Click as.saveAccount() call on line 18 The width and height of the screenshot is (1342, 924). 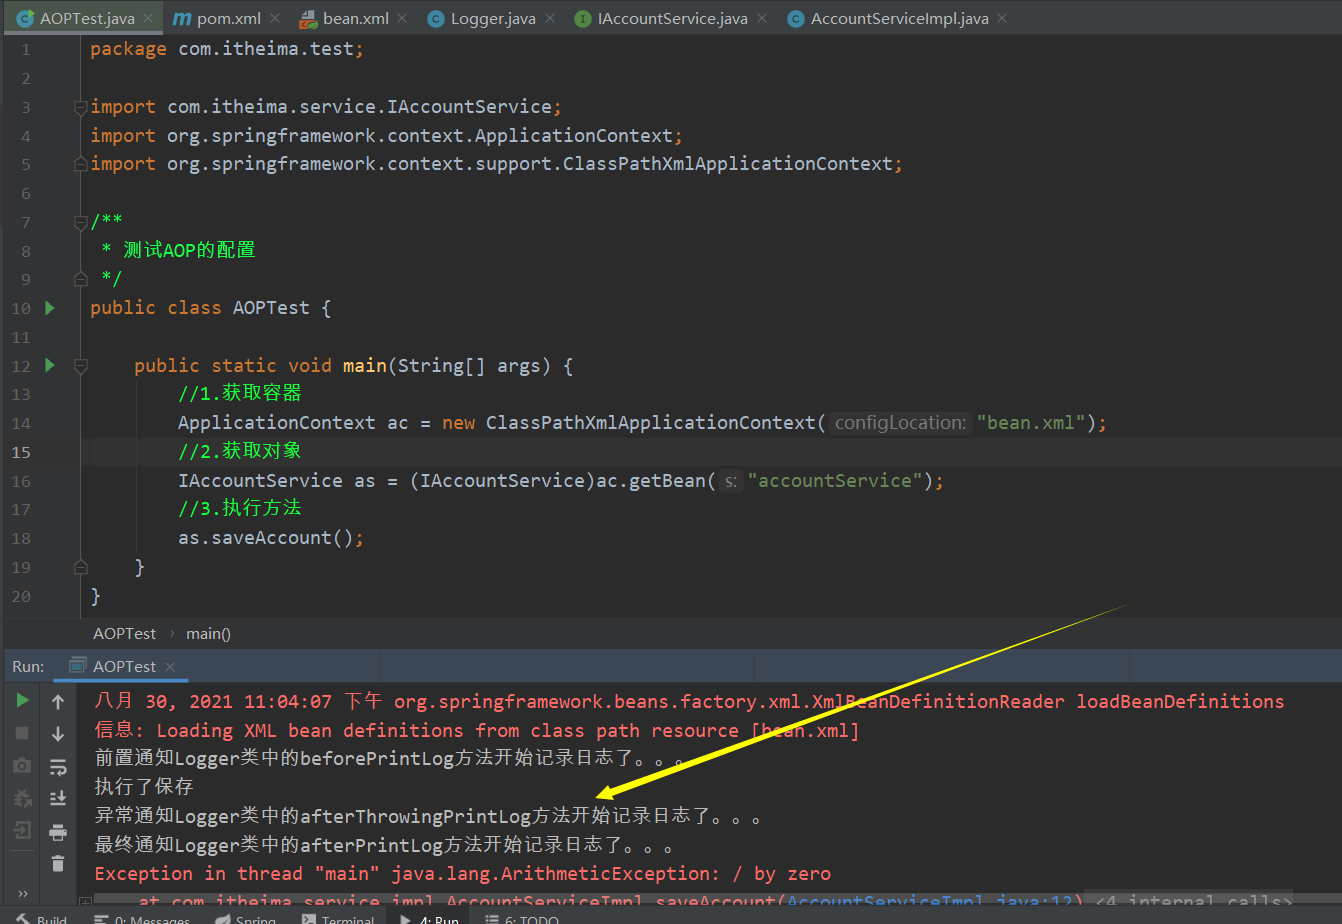pos(271,538)
